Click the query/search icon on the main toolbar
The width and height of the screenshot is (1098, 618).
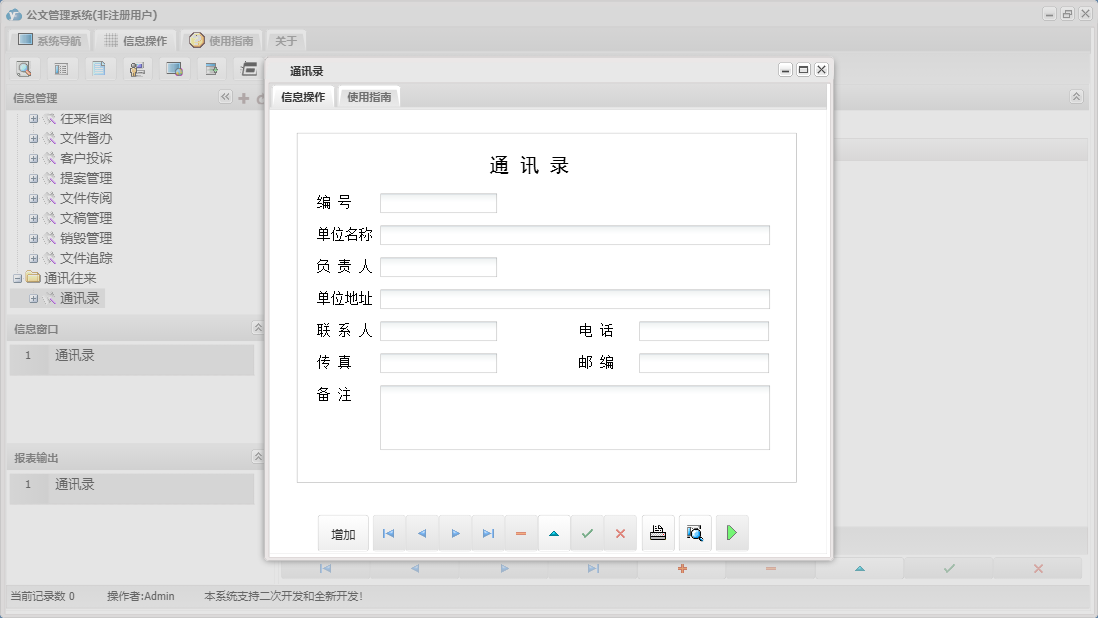click(x=24, y=68)
